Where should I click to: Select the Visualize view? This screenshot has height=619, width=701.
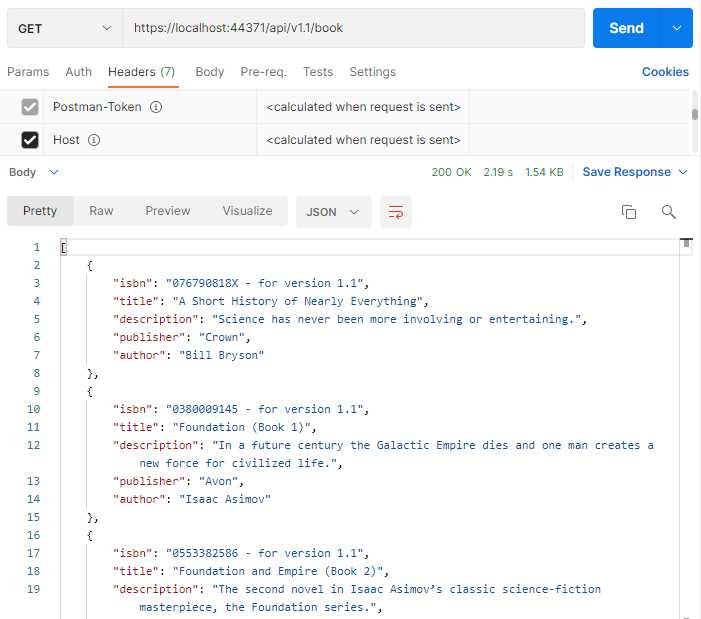tap(247, 211)
